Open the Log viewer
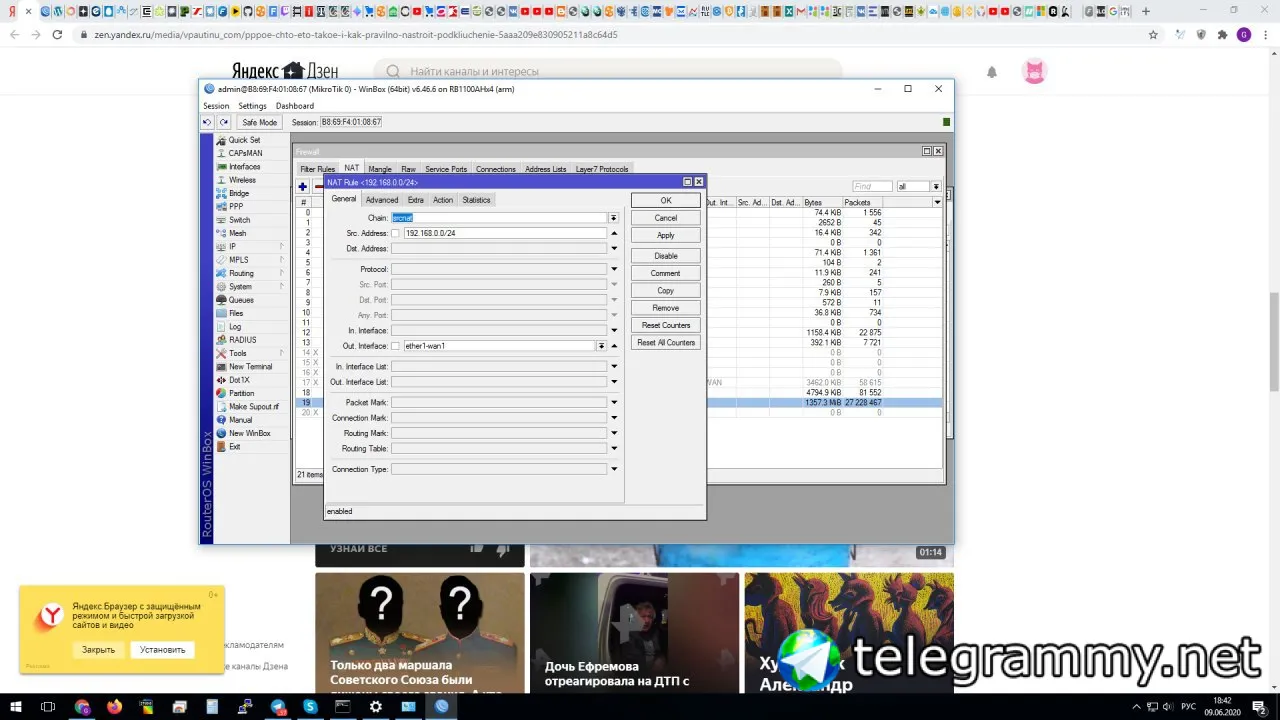 pos(235,327)
